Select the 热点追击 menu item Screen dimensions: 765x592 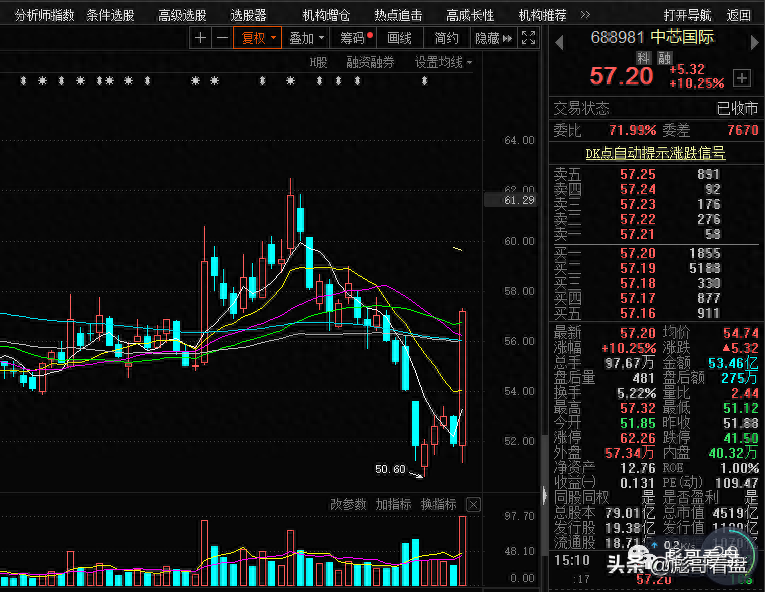click(398, 15)
